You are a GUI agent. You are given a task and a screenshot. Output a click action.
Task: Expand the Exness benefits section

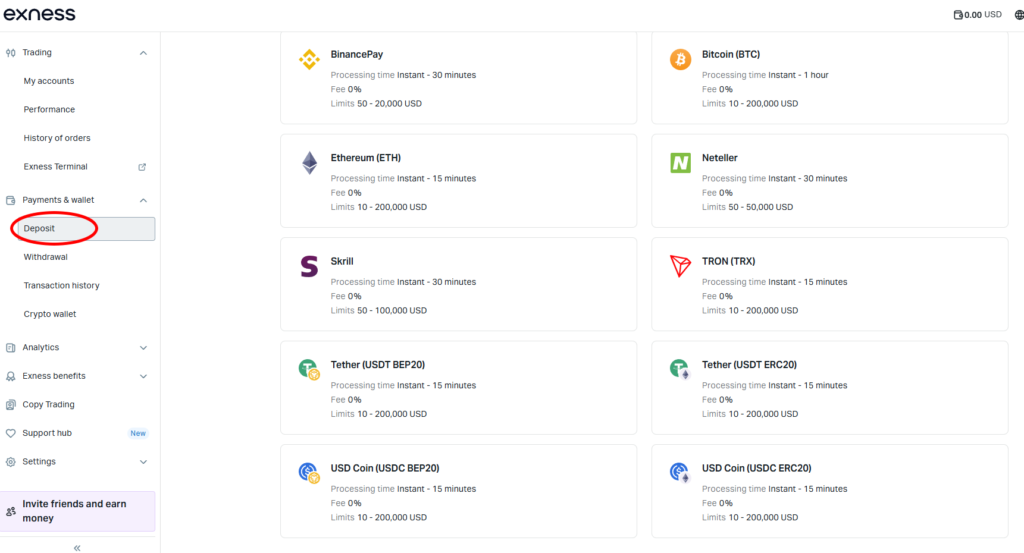tap(143, 377)
